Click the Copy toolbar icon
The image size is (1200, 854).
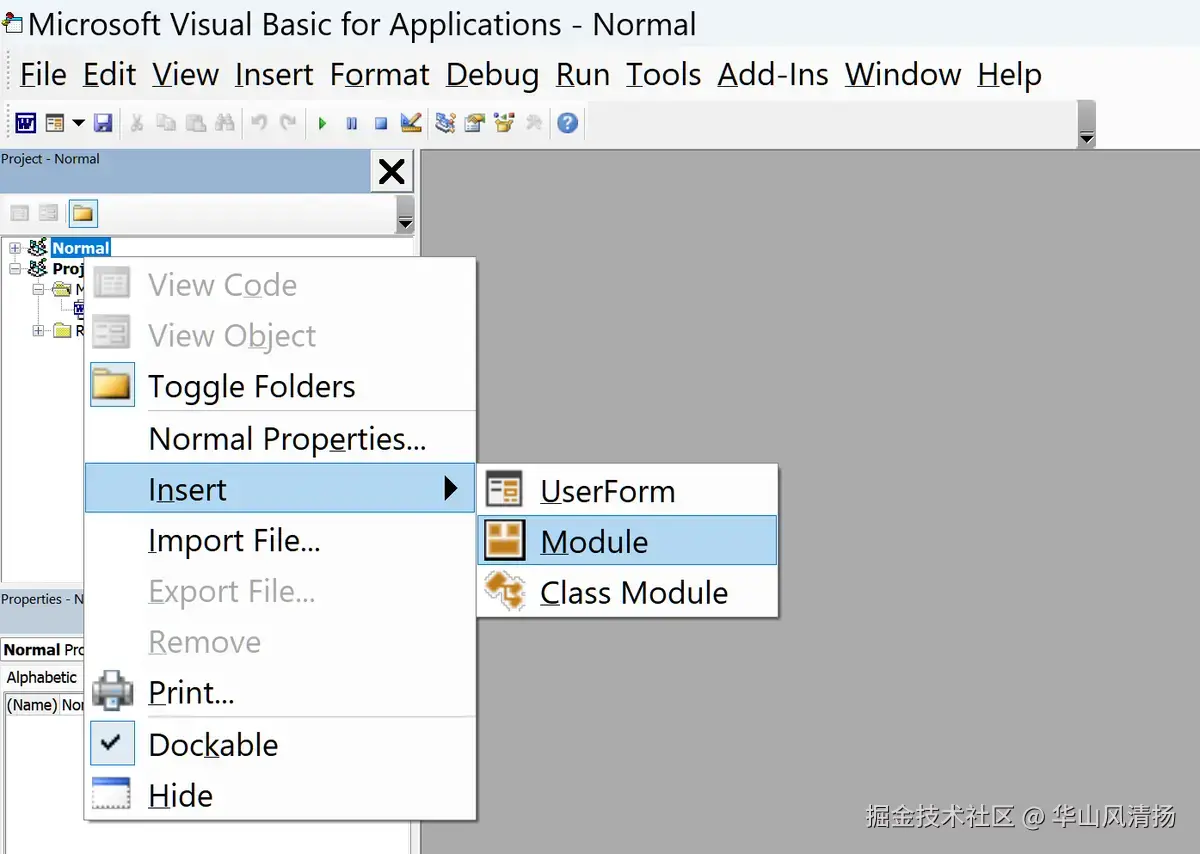pyautogui.click(x=166, y=123)
